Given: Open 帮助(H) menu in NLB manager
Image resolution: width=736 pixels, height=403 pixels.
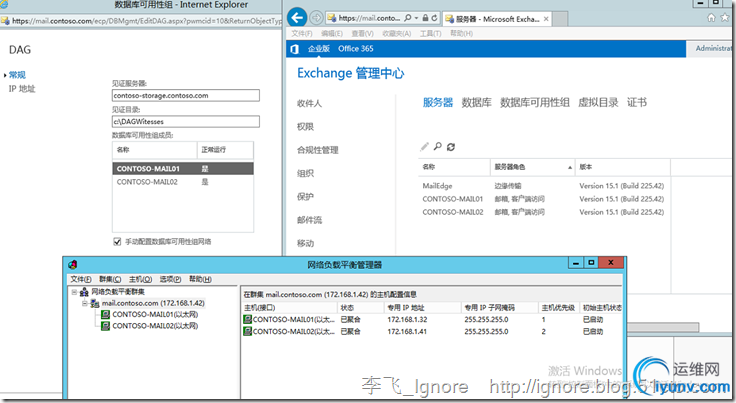Looking at the screenshot, I should [x=200, y=279].
